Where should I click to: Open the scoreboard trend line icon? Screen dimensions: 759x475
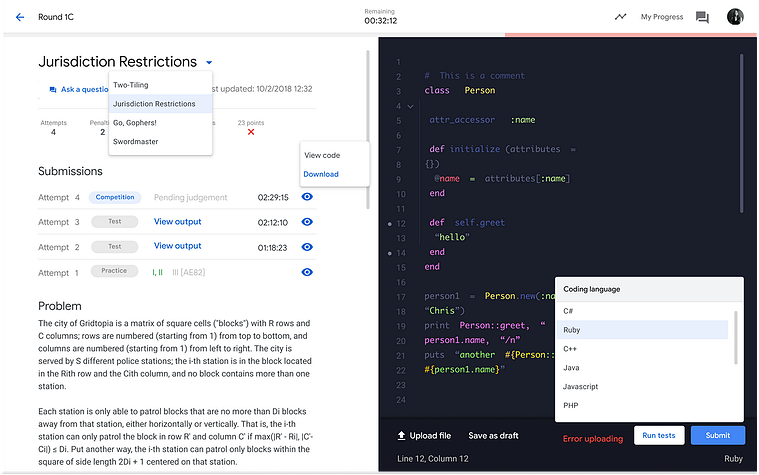tap(620, 17)
